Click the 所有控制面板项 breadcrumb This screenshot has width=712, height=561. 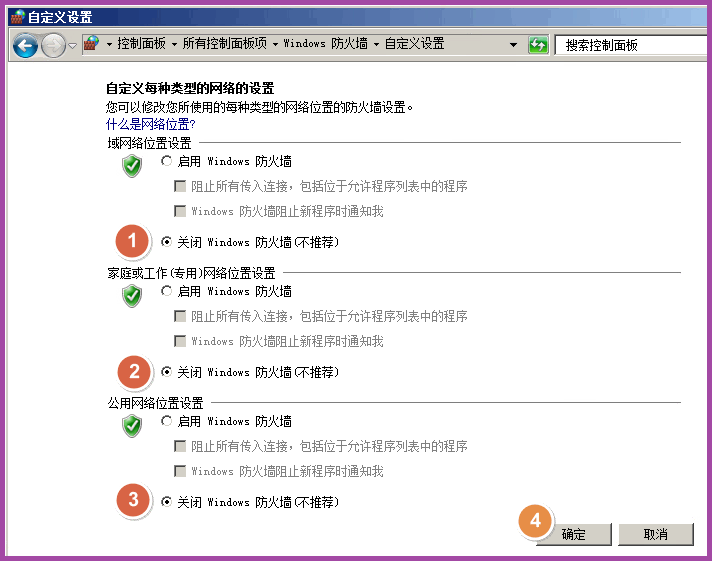pos(225,44)
